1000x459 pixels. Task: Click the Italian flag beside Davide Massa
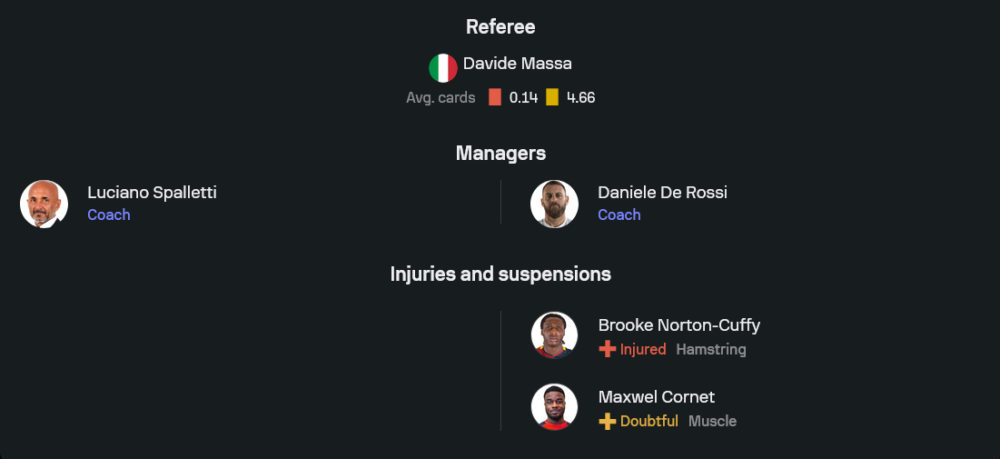coord(443,68)
